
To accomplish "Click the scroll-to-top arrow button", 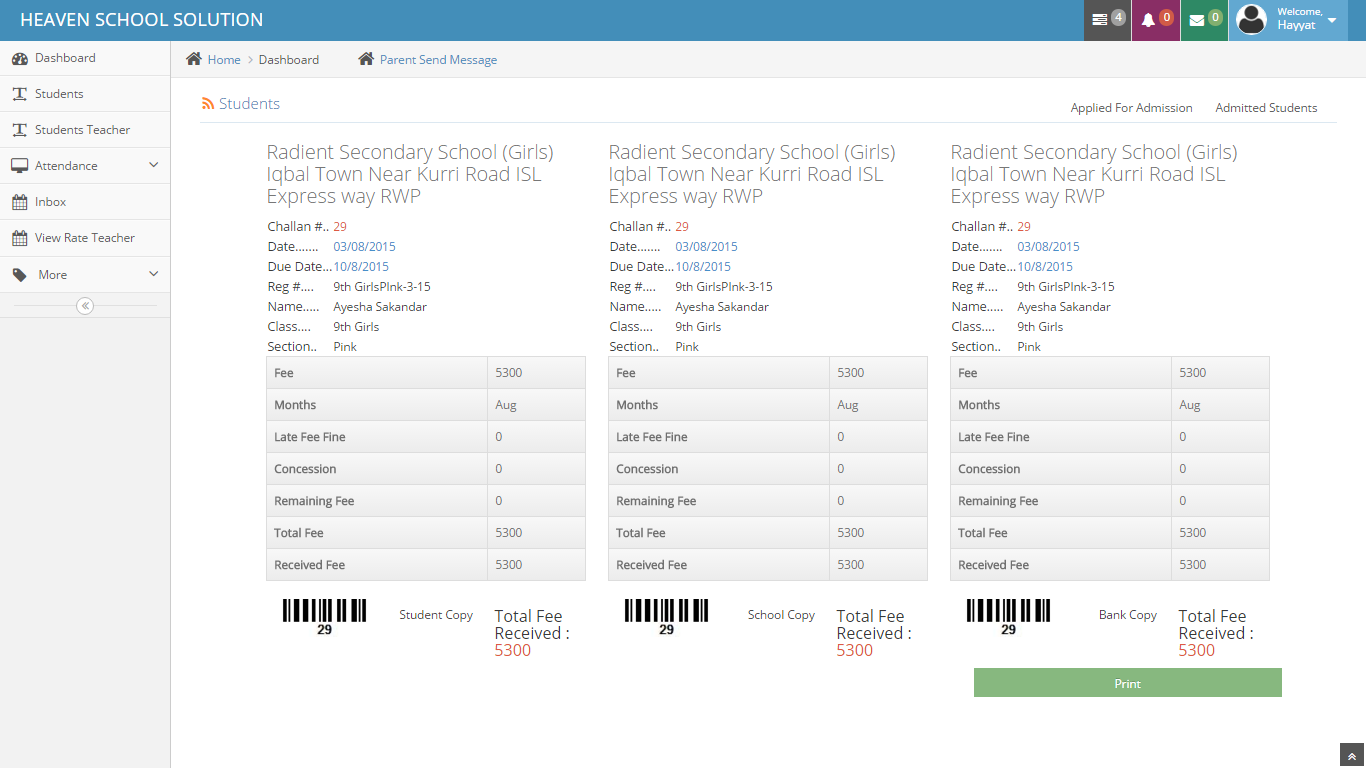I will click(1352, 756).
